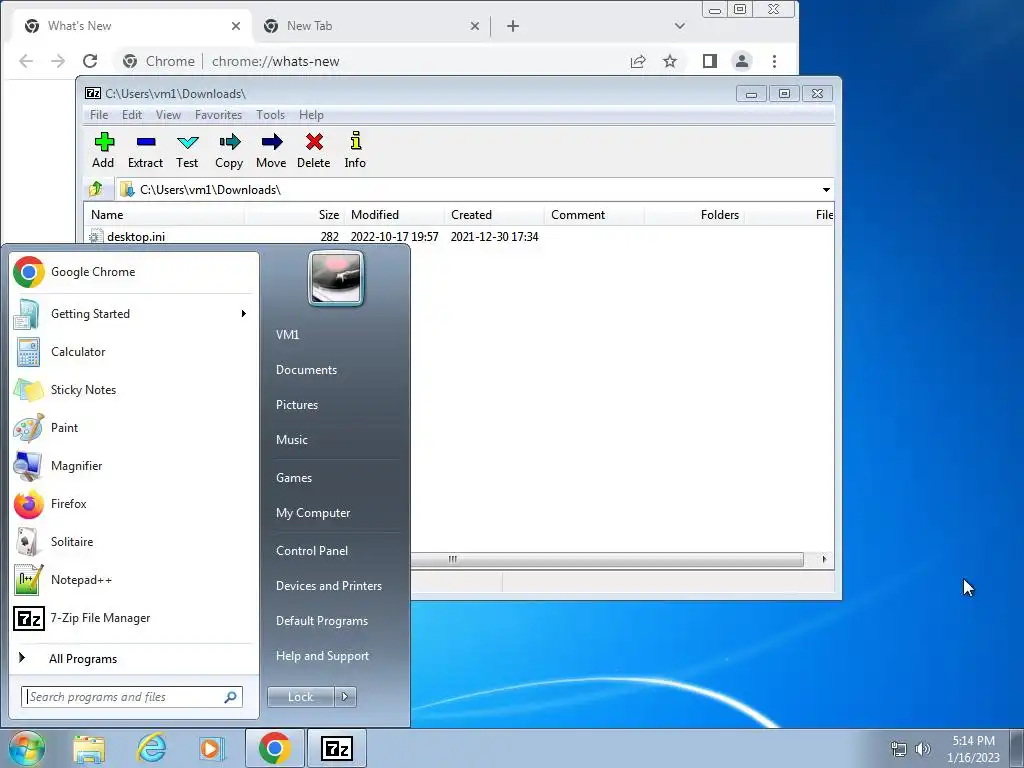The width and height of the screenshot is (1024, 768).
Task: Launch Firefox from the Start menu
Action: pyautogui.click(x=135, y=504)
